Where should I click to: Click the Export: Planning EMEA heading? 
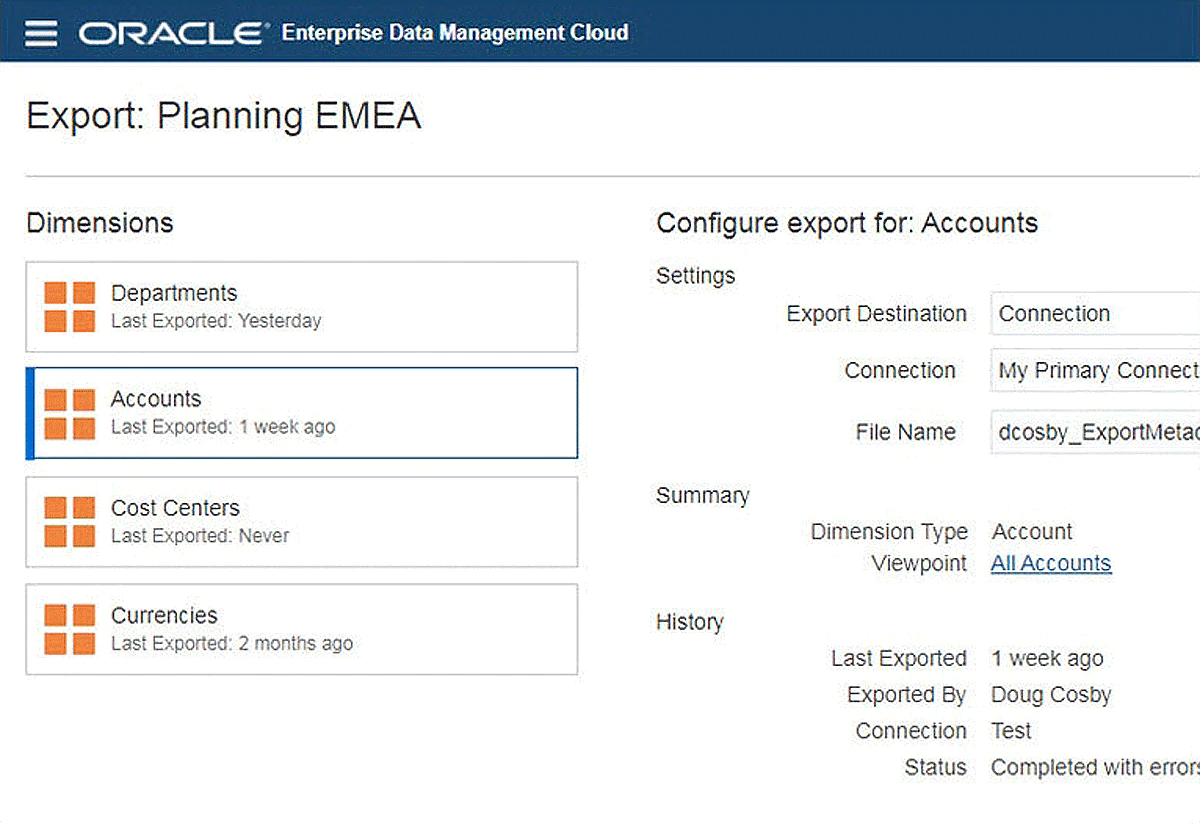pyautogui.click(x=223, y=116)
